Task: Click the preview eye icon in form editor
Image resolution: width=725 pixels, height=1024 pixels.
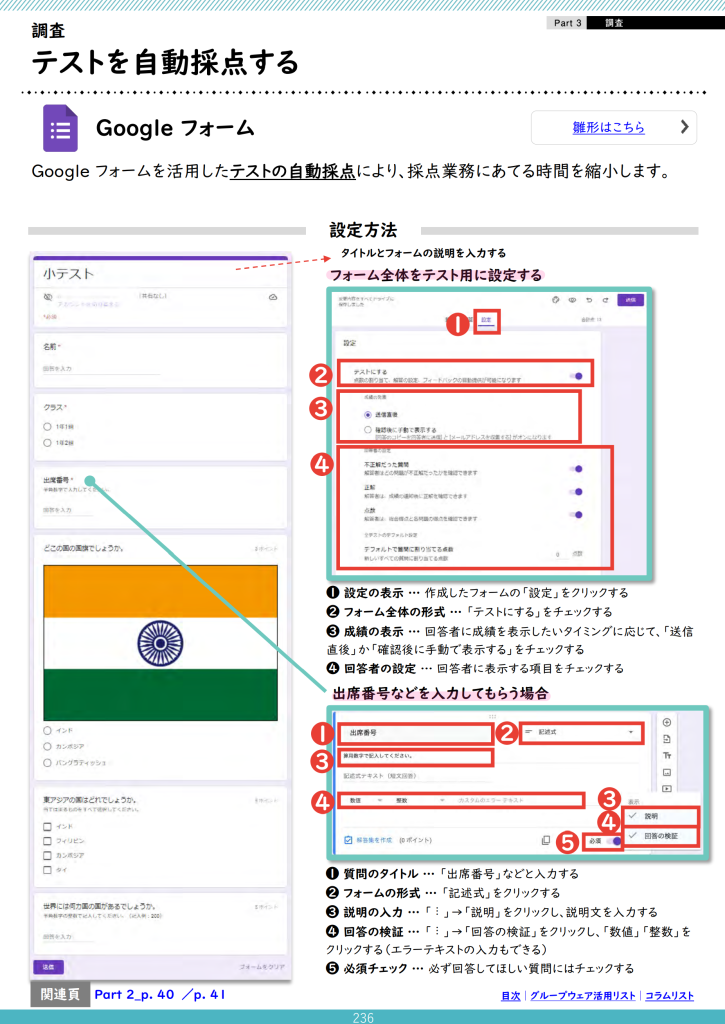Action: coord(572,300)
